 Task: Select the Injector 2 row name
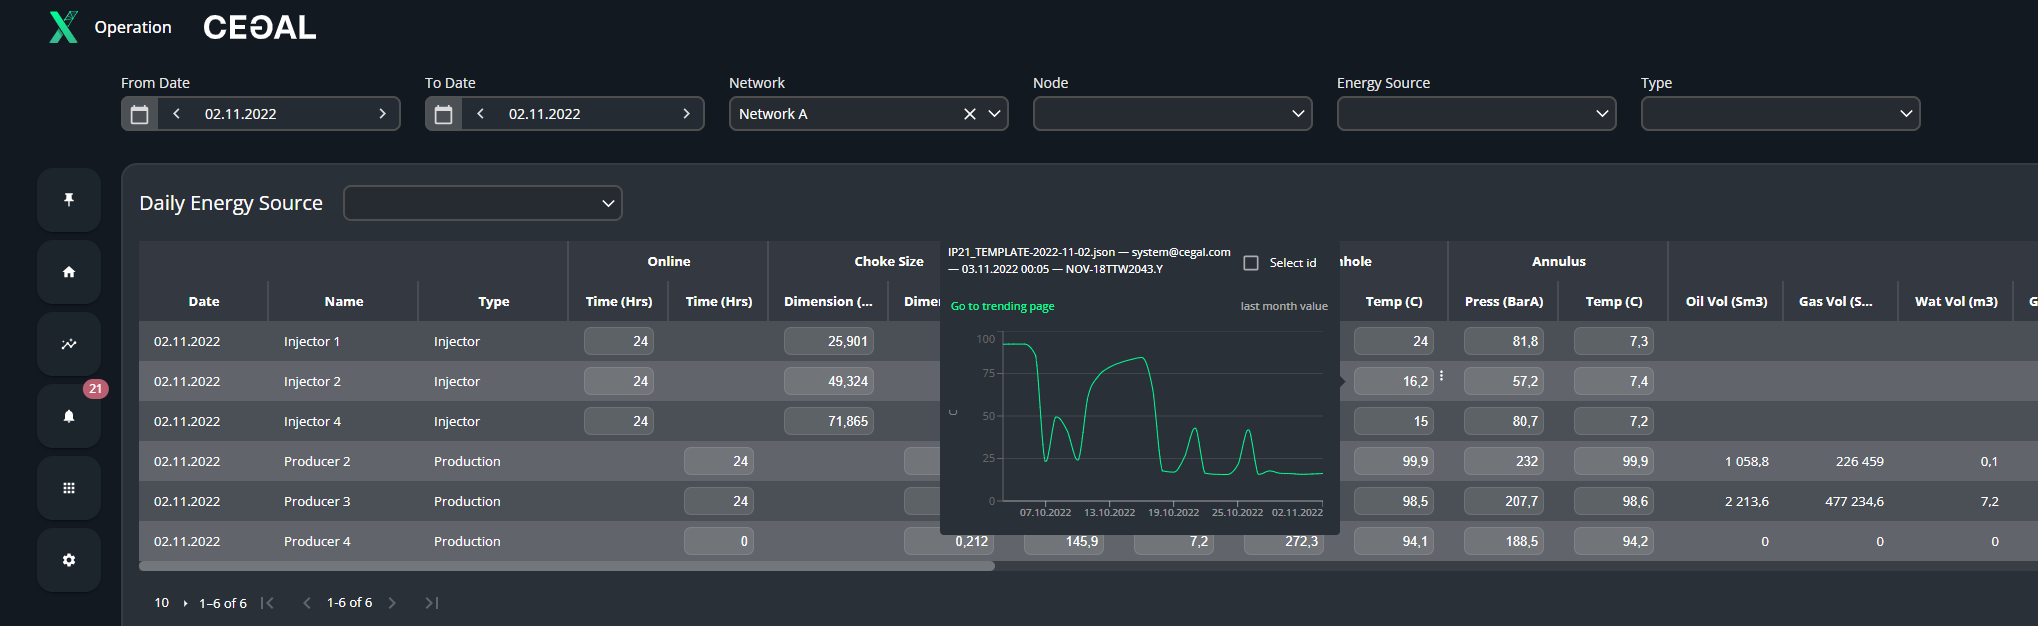coord(312,381)
